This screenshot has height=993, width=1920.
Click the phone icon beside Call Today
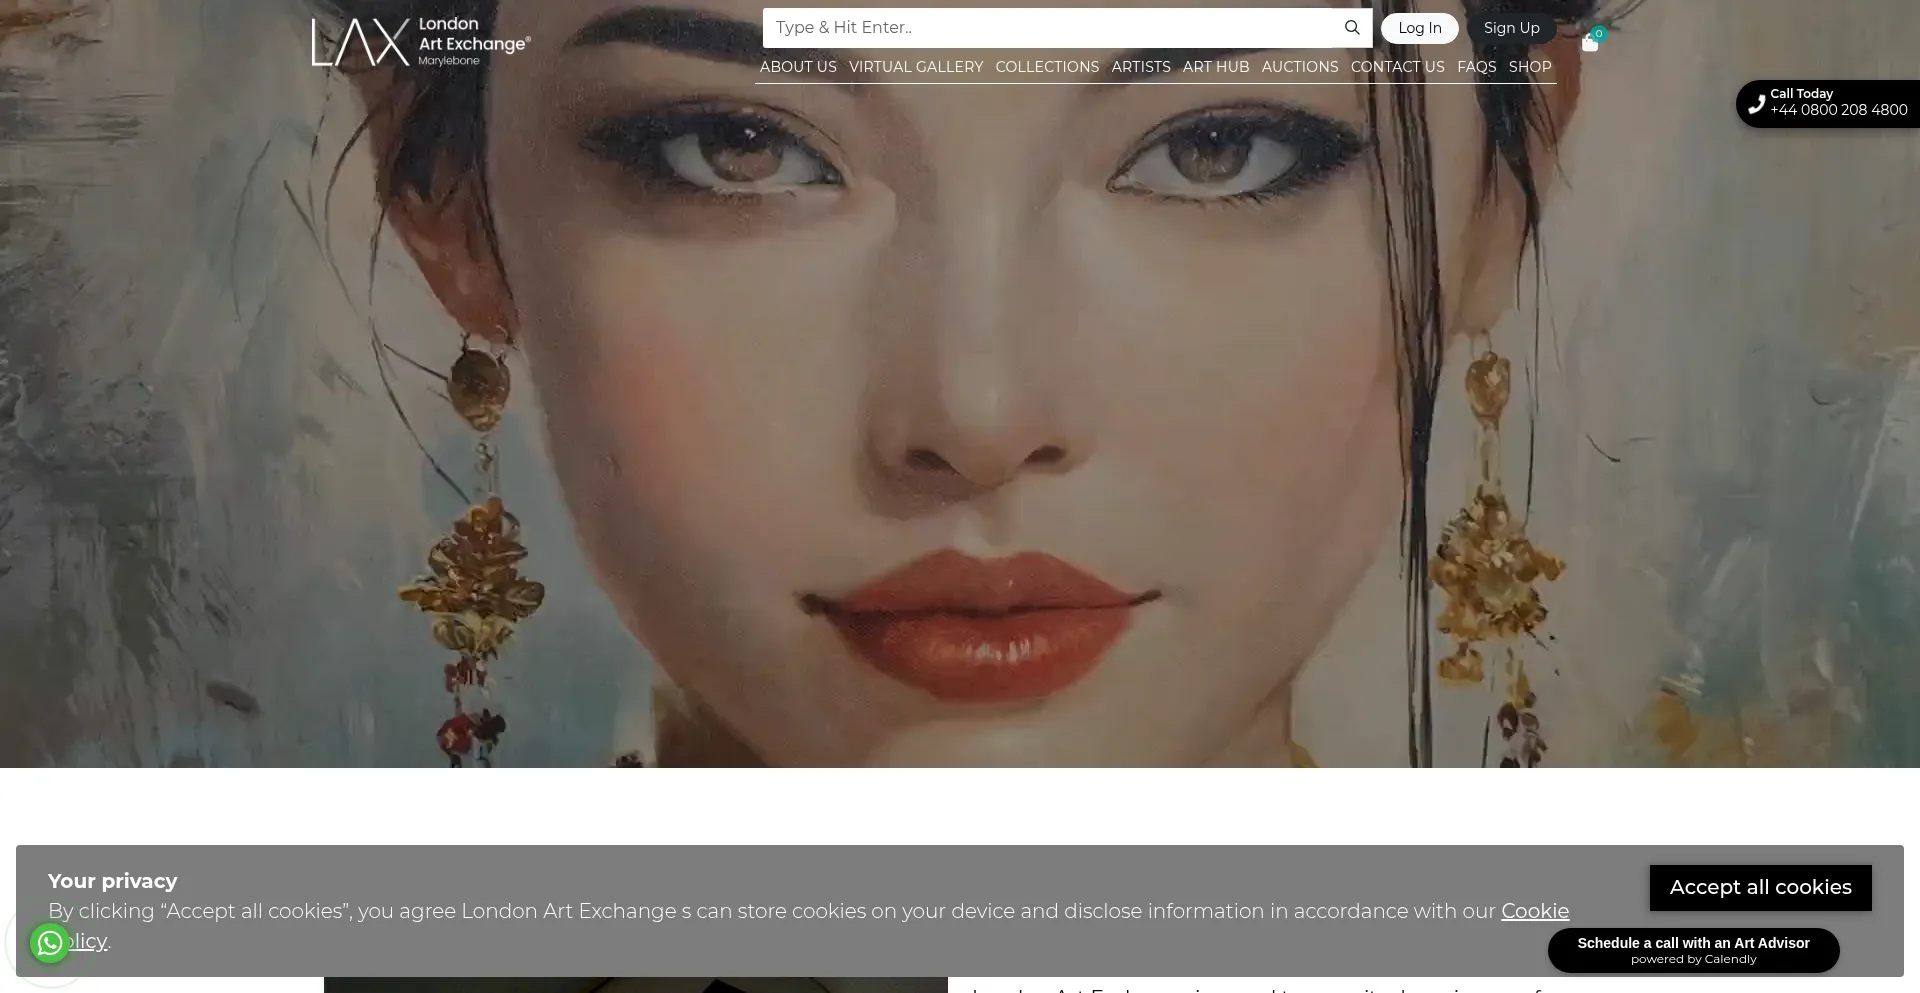(x=1756, y=104)
